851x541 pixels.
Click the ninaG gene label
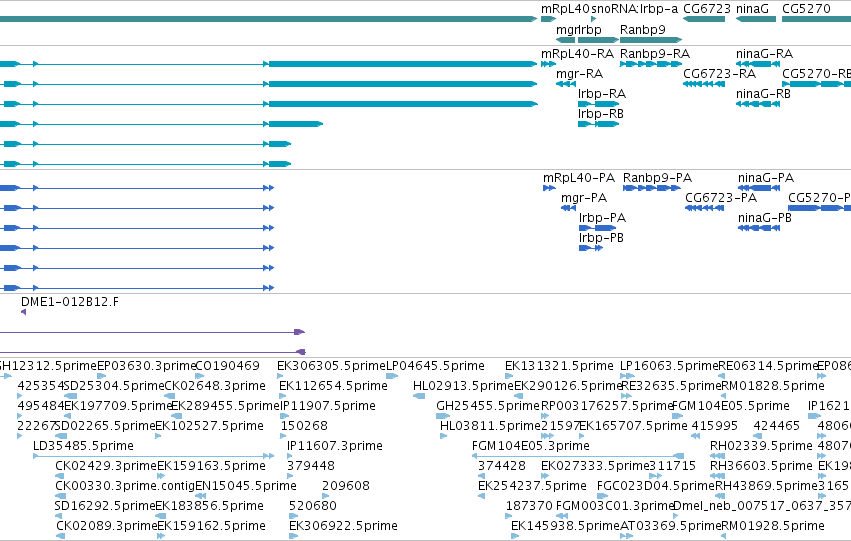[x=752, y=9]
